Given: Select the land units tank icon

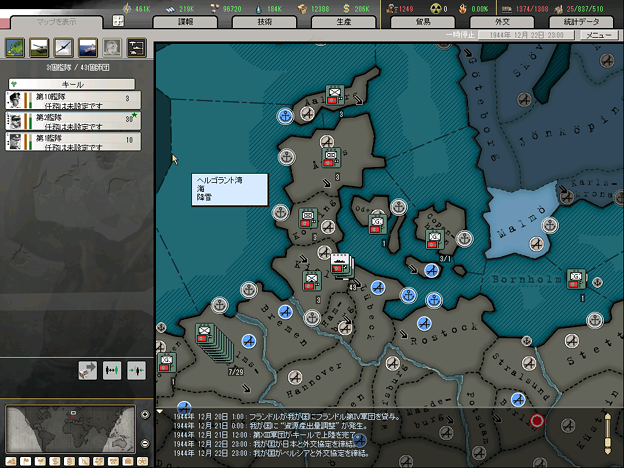Looking at the screenshot, I should 39,48.
